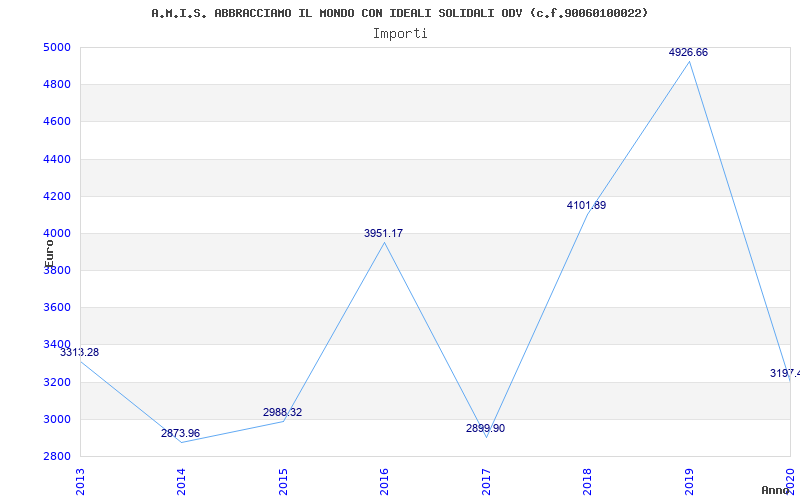Click the 4000 value on the y-axis

[x=57, y=234]
